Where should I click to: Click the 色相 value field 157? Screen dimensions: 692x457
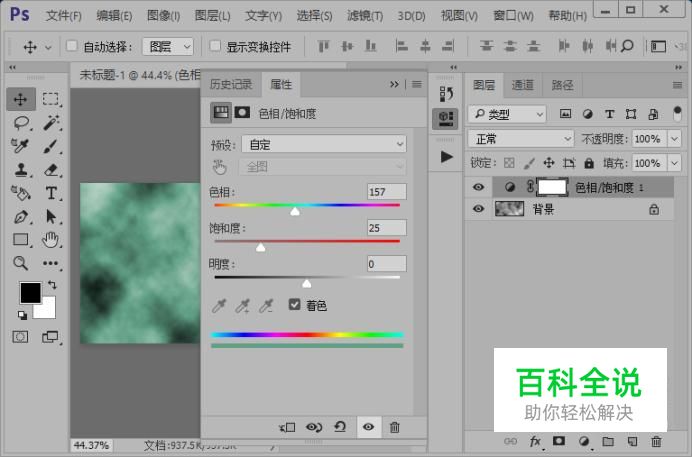pos(387,192)
